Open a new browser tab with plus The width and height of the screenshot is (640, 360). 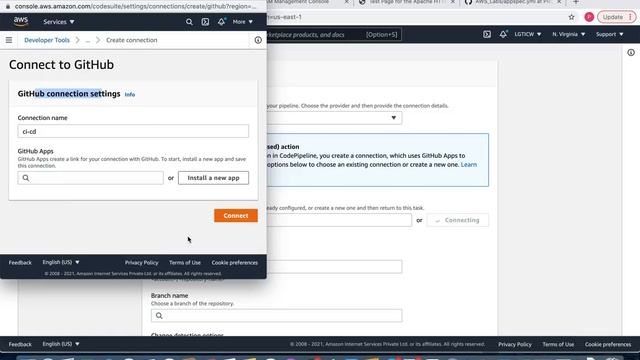click(576, 2)
